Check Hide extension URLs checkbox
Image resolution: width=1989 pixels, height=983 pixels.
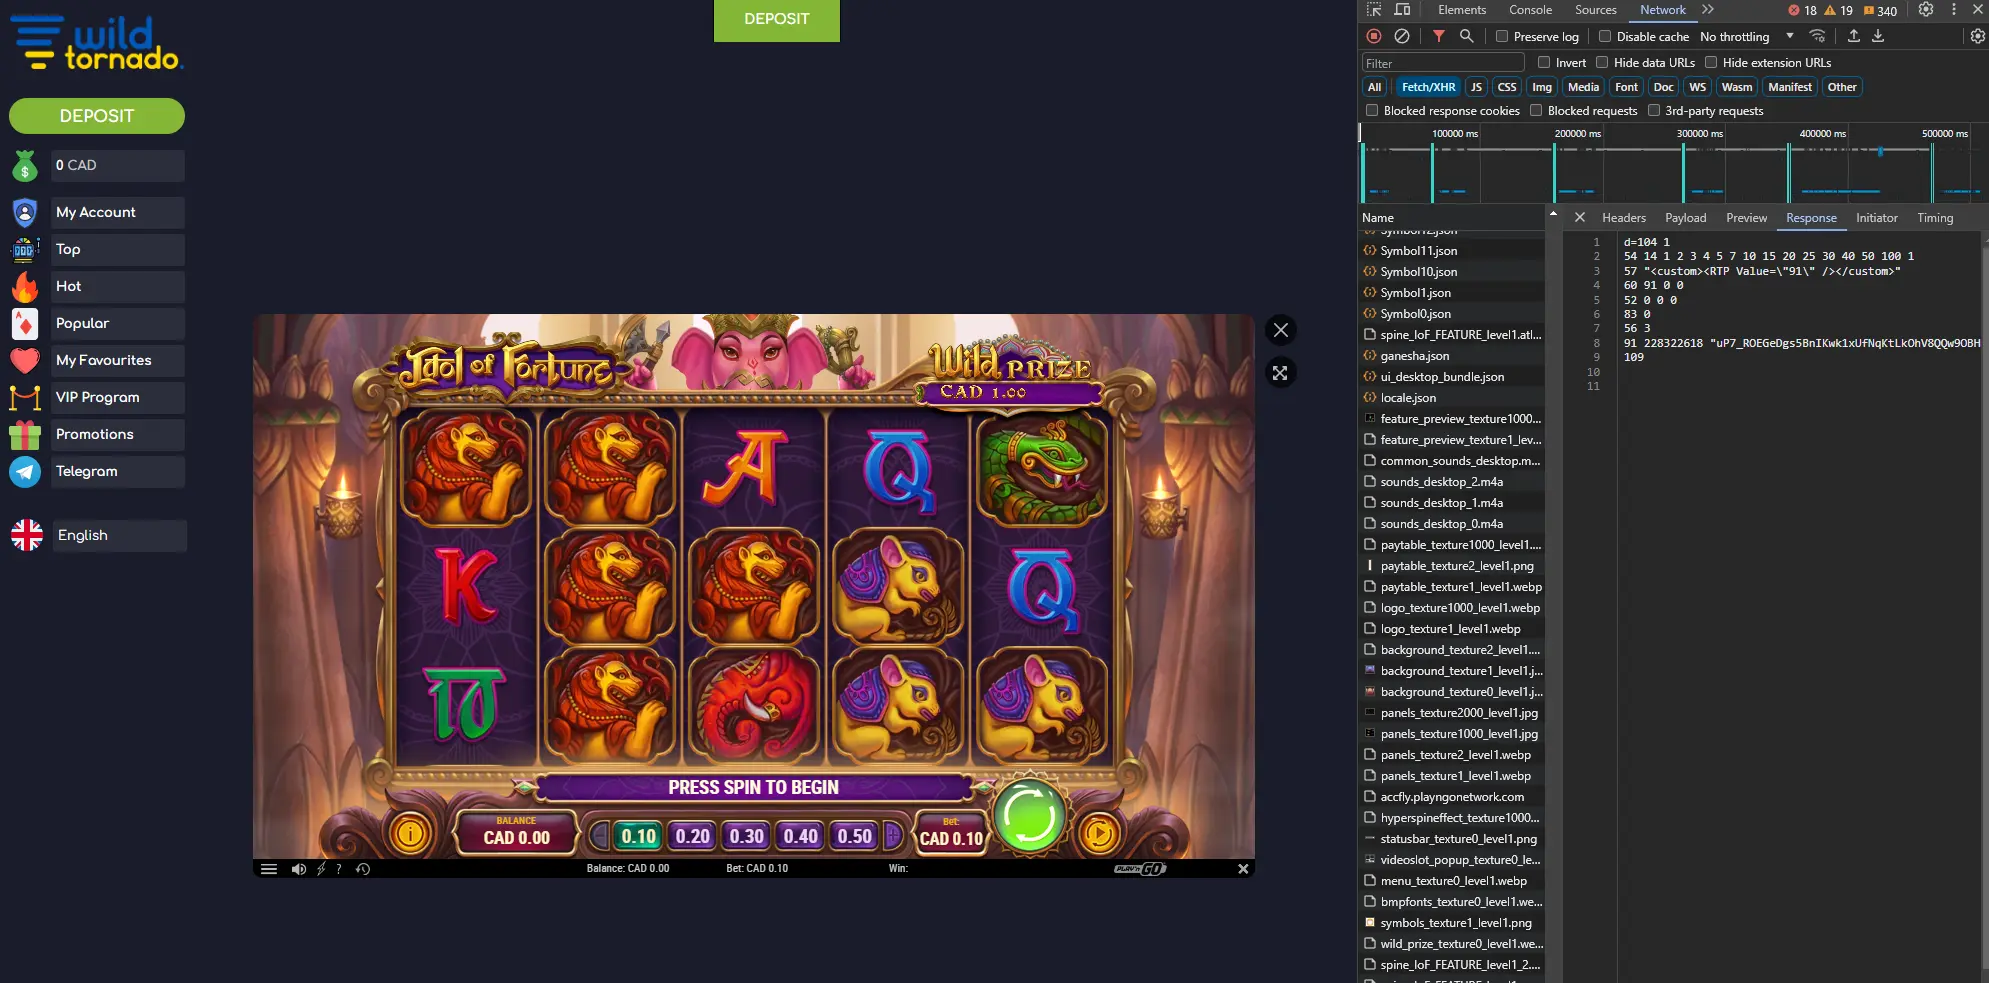[1711, 62]
